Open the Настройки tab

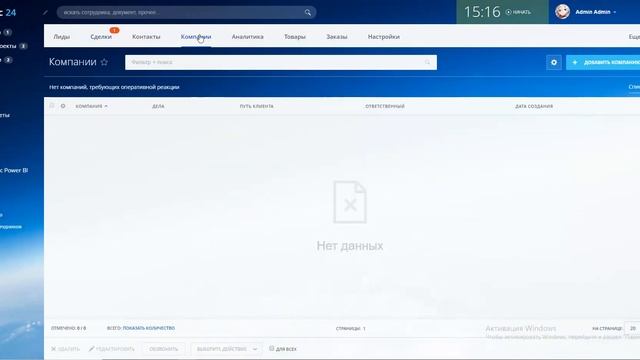pos(384,37)
